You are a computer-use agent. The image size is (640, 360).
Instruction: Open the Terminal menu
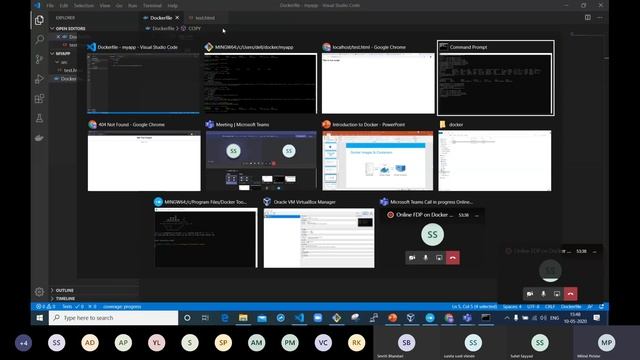pos(152,5)
